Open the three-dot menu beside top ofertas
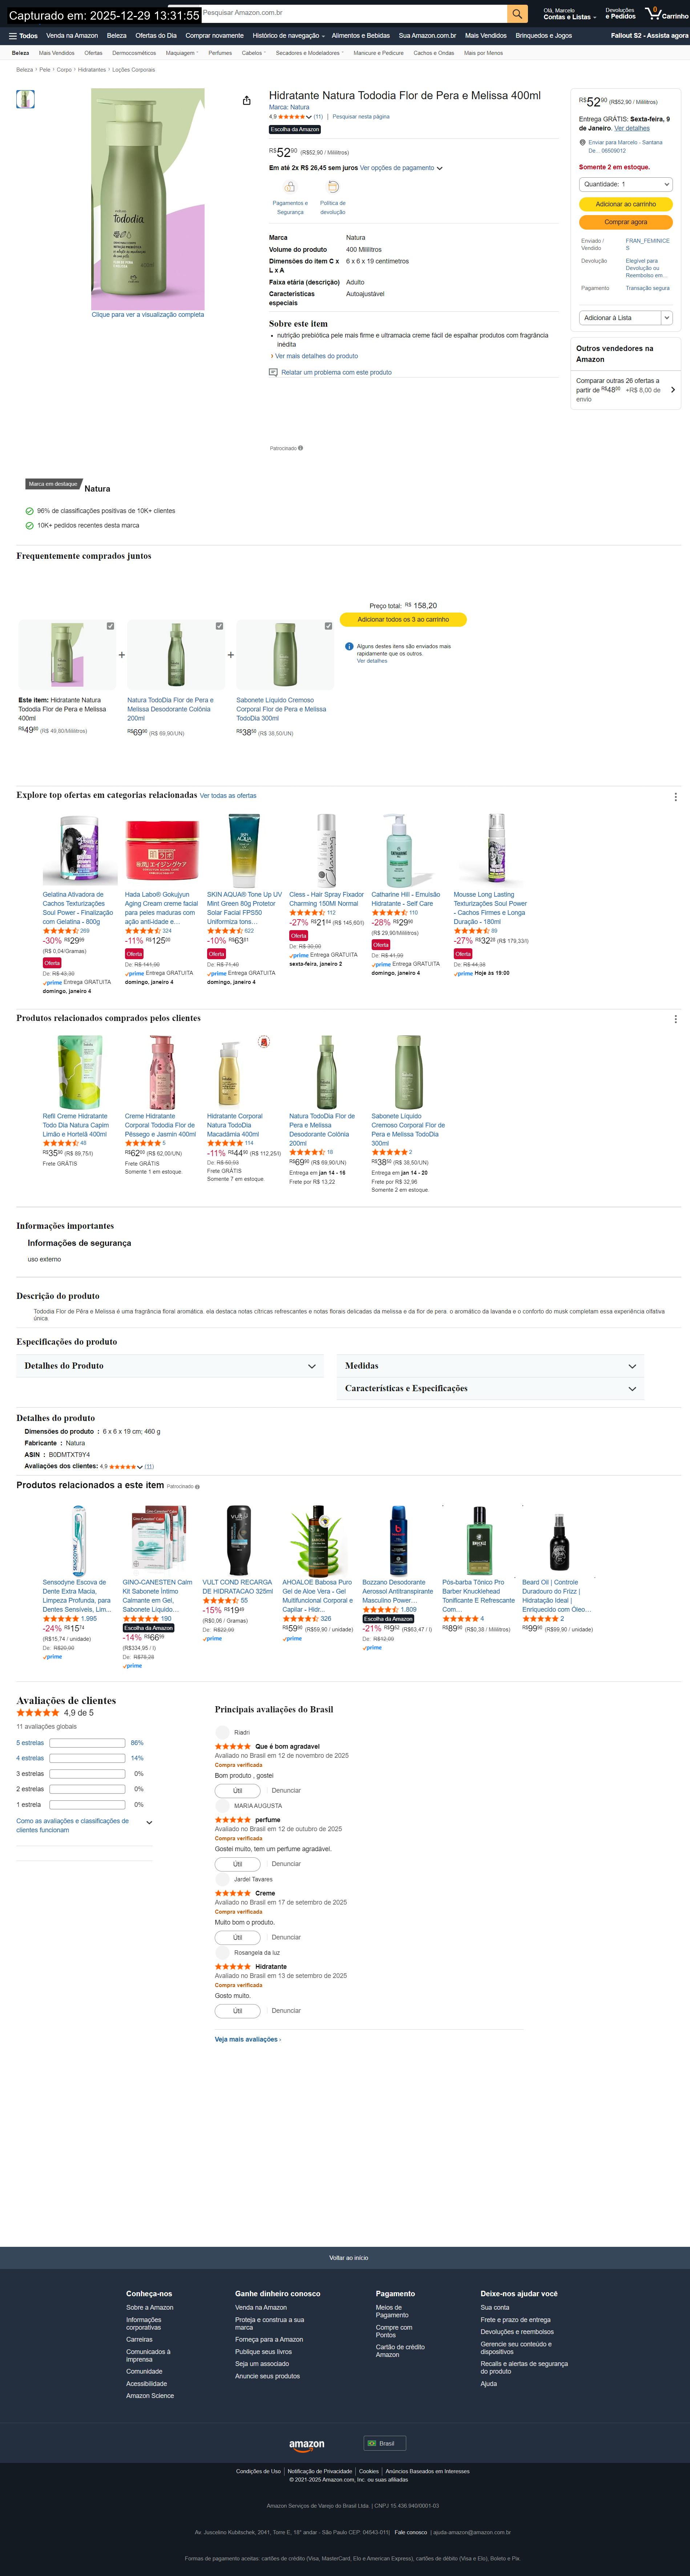Image resolution: width=690 pixels, height=2576 pixels. [x=675, y=797]
